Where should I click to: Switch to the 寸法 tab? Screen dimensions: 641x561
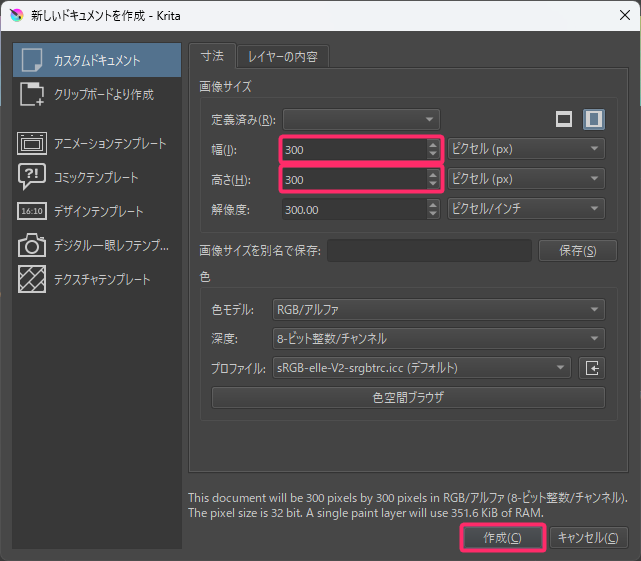tap(212, 56)
